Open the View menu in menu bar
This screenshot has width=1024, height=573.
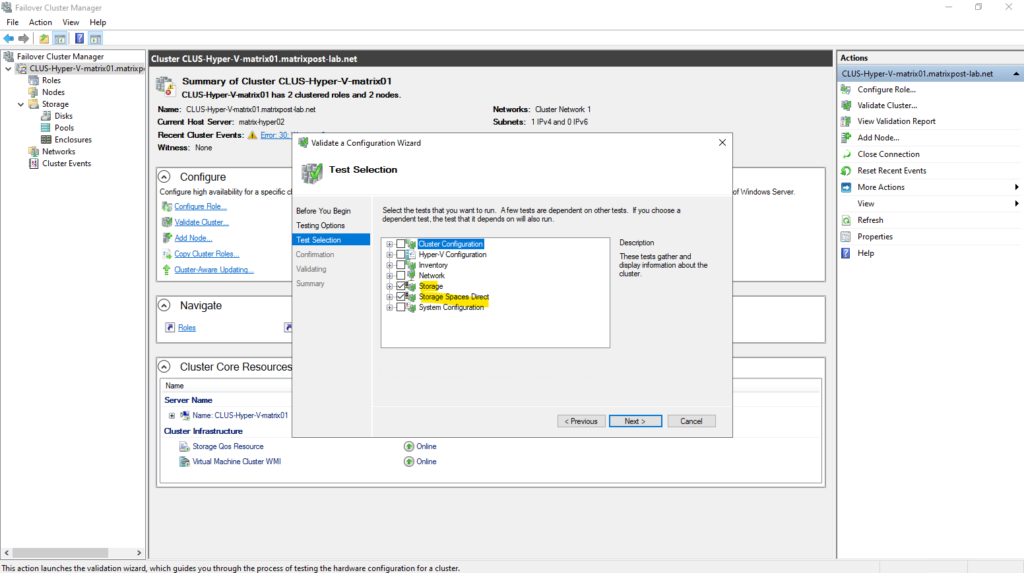(x=71, y=22)
